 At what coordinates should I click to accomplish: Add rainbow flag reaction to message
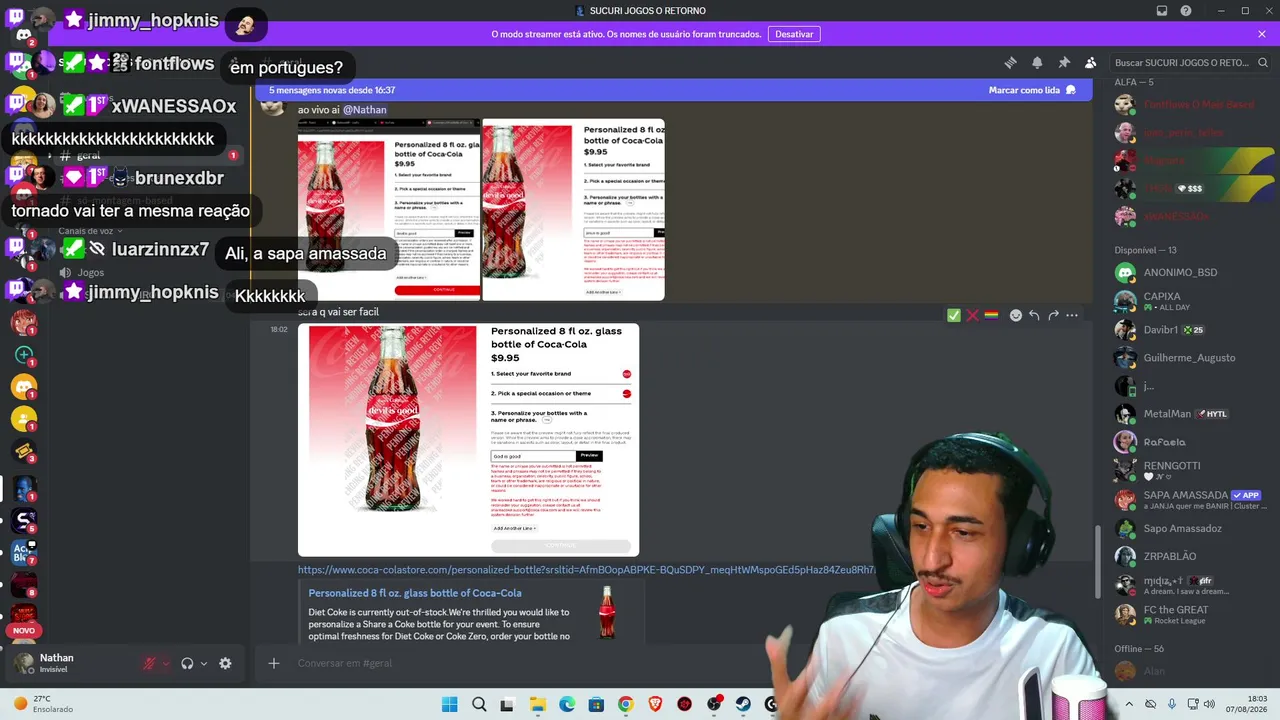click(991, 315)
